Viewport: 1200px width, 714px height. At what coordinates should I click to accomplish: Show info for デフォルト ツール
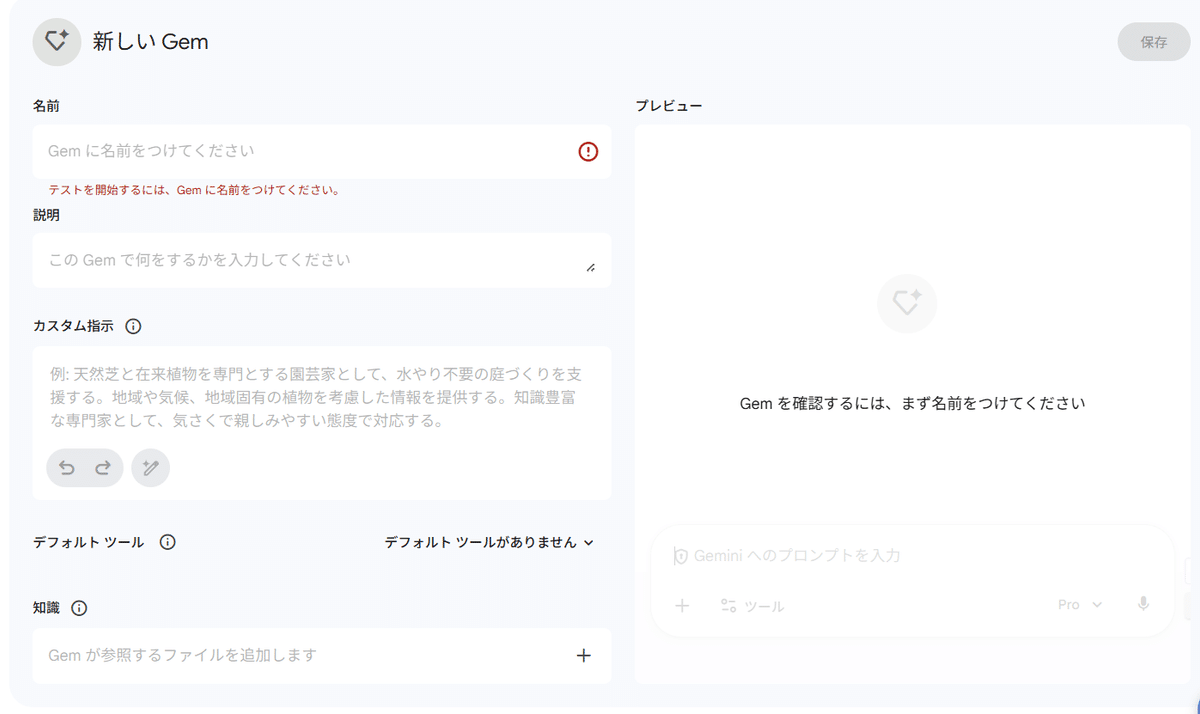(x=168, y=542)
